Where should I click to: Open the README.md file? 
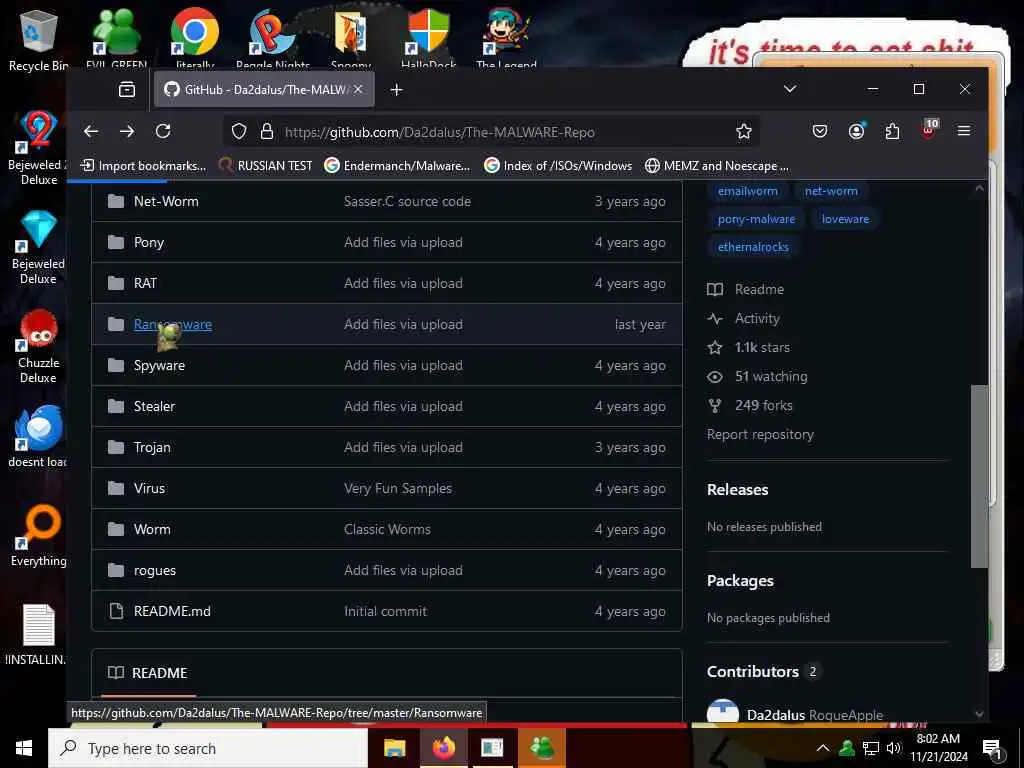172,611
